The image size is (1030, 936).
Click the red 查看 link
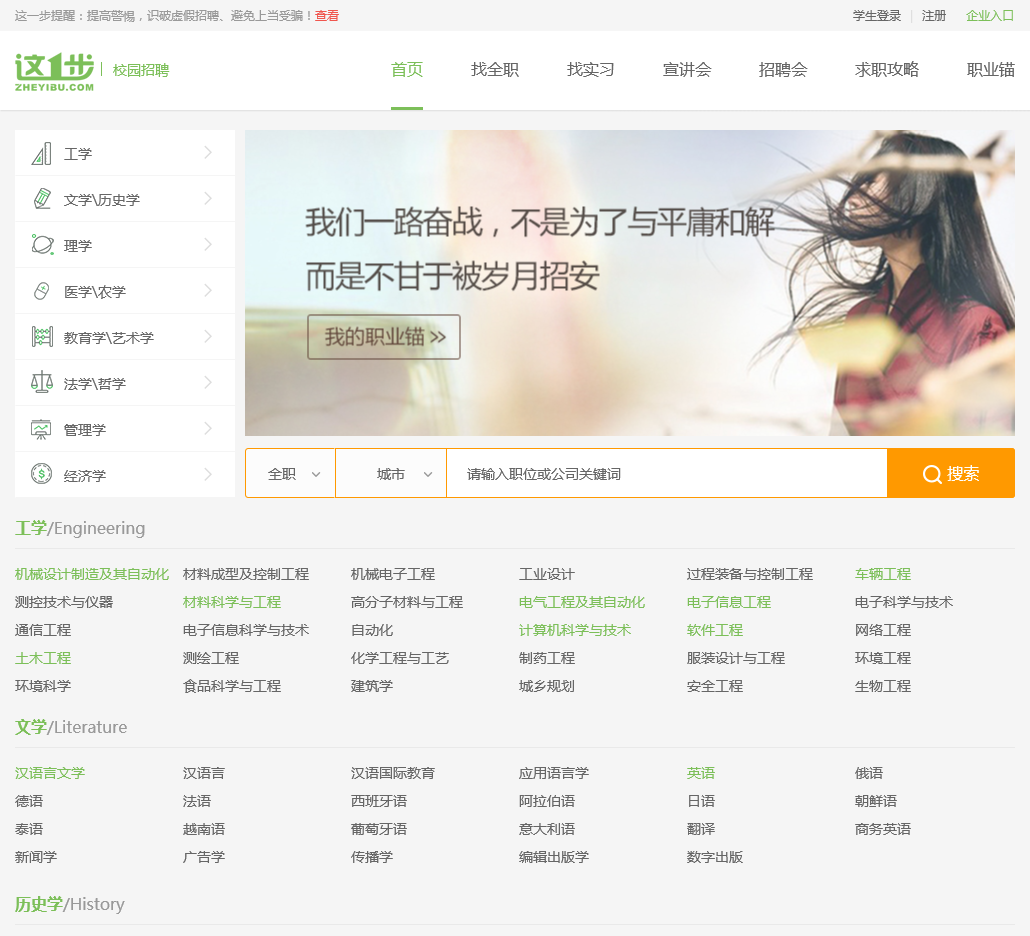326,16
